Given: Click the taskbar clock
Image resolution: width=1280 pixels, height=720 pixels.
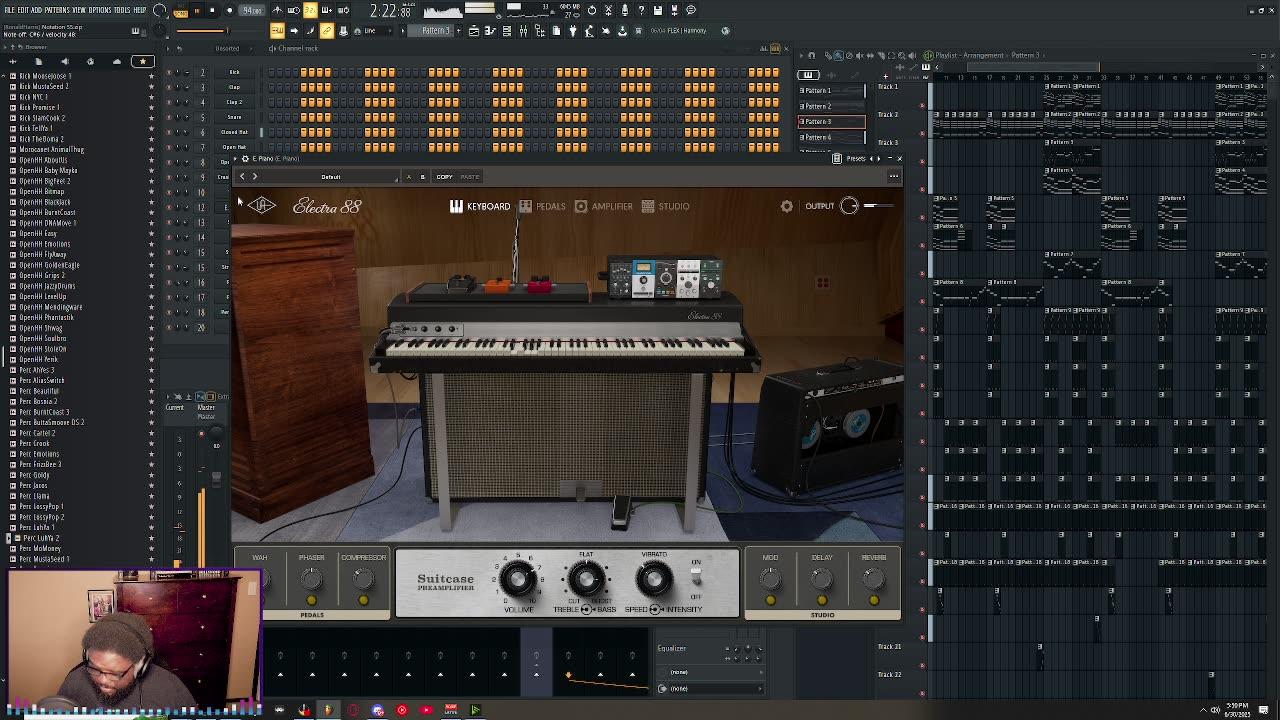Looking at the screenshot, I should [1237, 710].
